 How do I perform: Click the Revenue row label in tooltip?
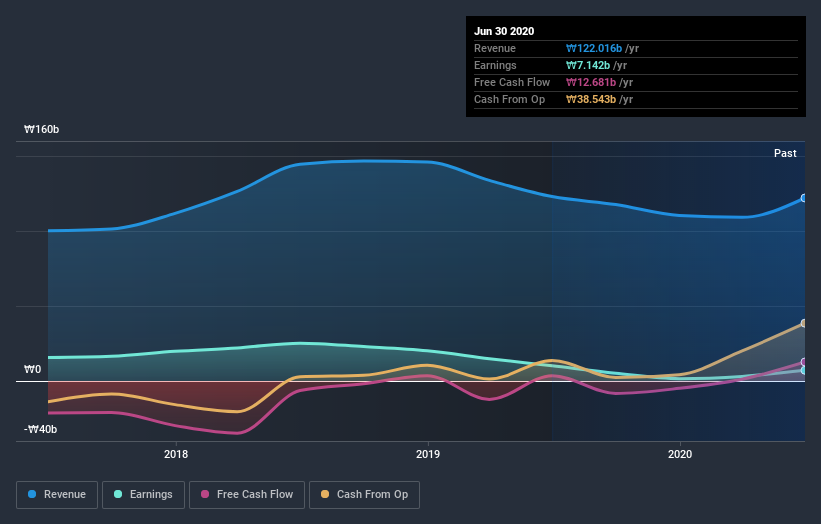(x=495, y=49)
